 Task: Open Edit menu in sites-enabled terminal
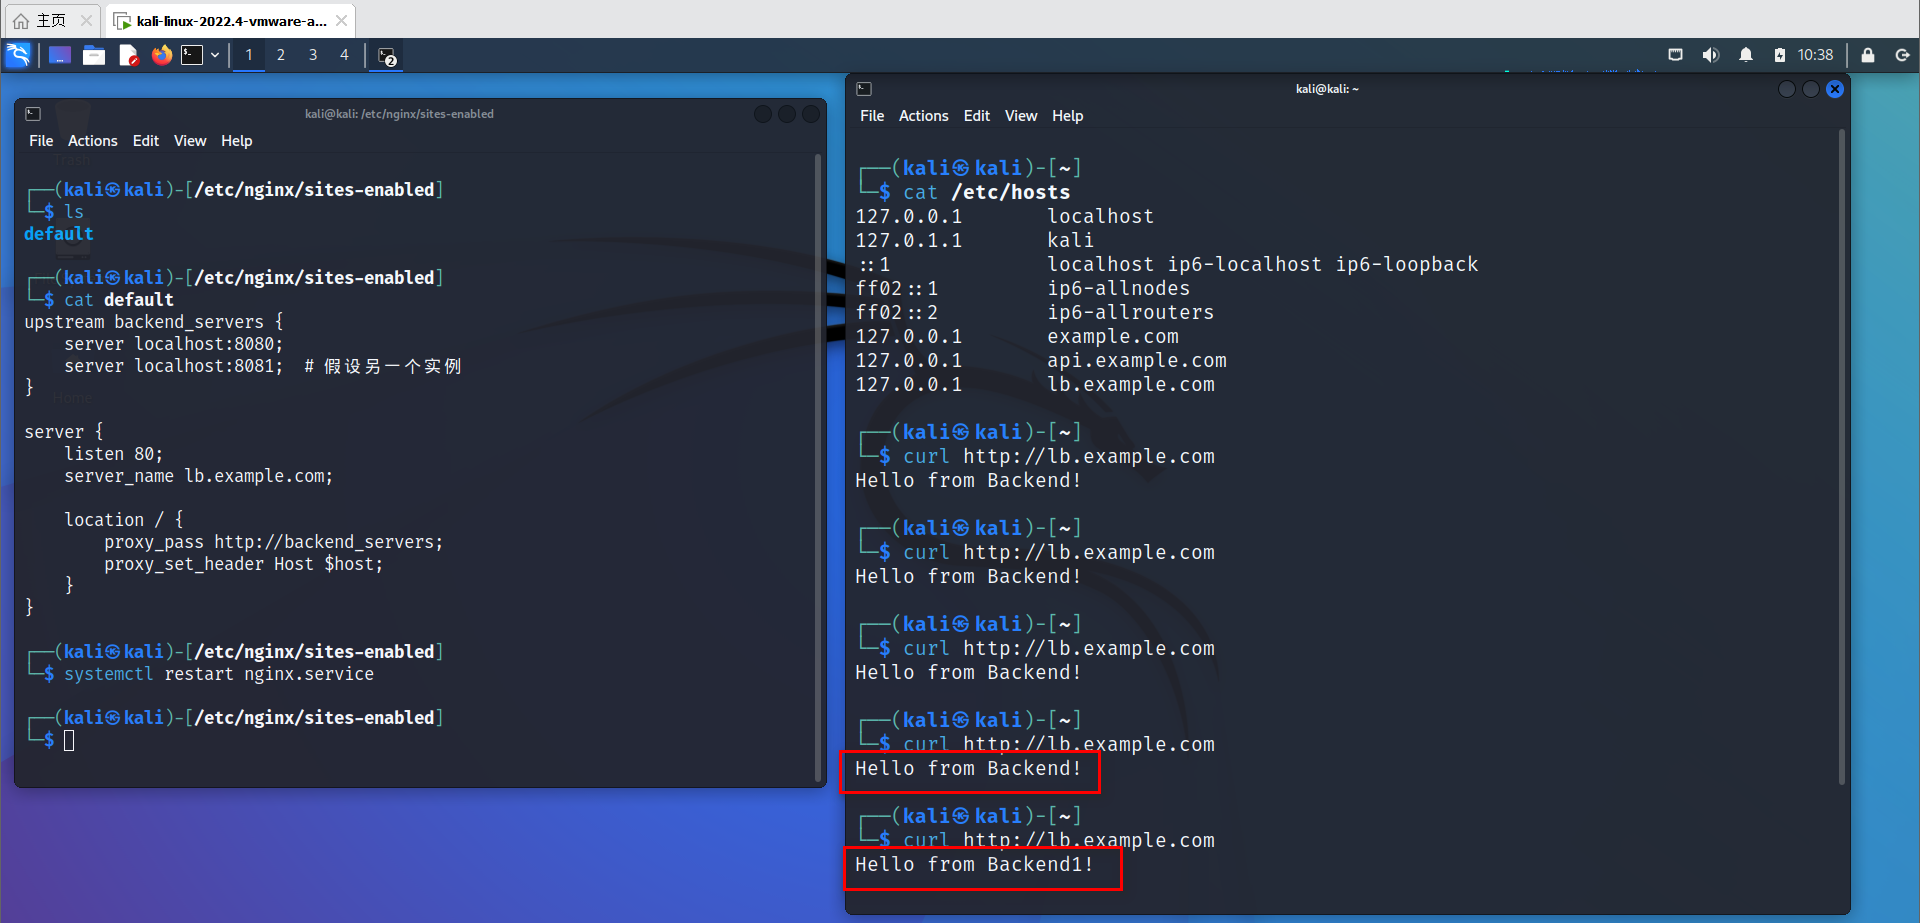coord(146,141)
